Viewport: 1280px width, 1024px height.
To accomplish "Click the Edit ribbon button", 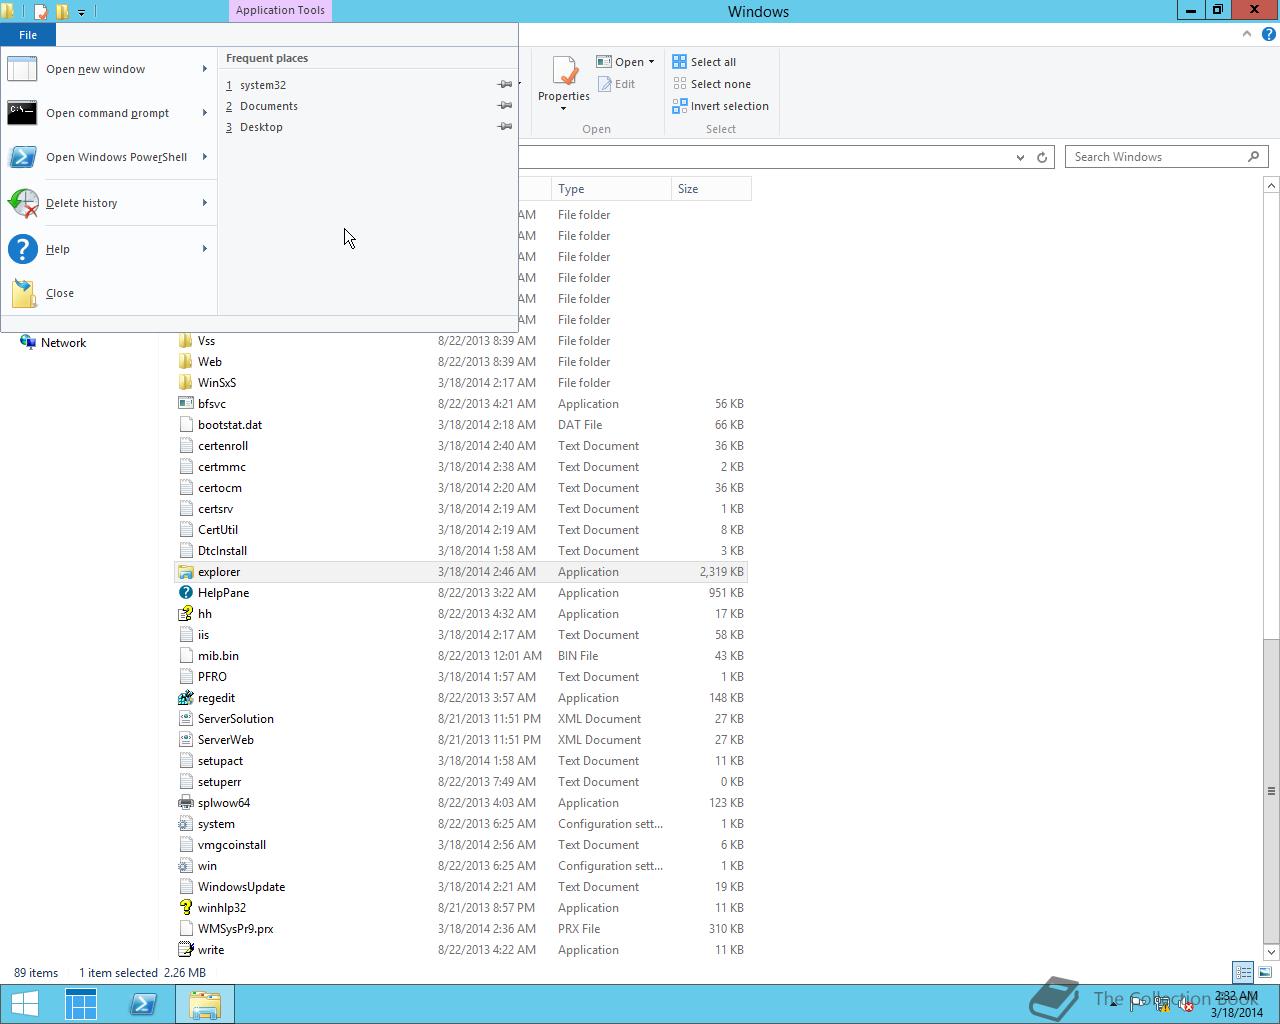I will click(617, 84).
